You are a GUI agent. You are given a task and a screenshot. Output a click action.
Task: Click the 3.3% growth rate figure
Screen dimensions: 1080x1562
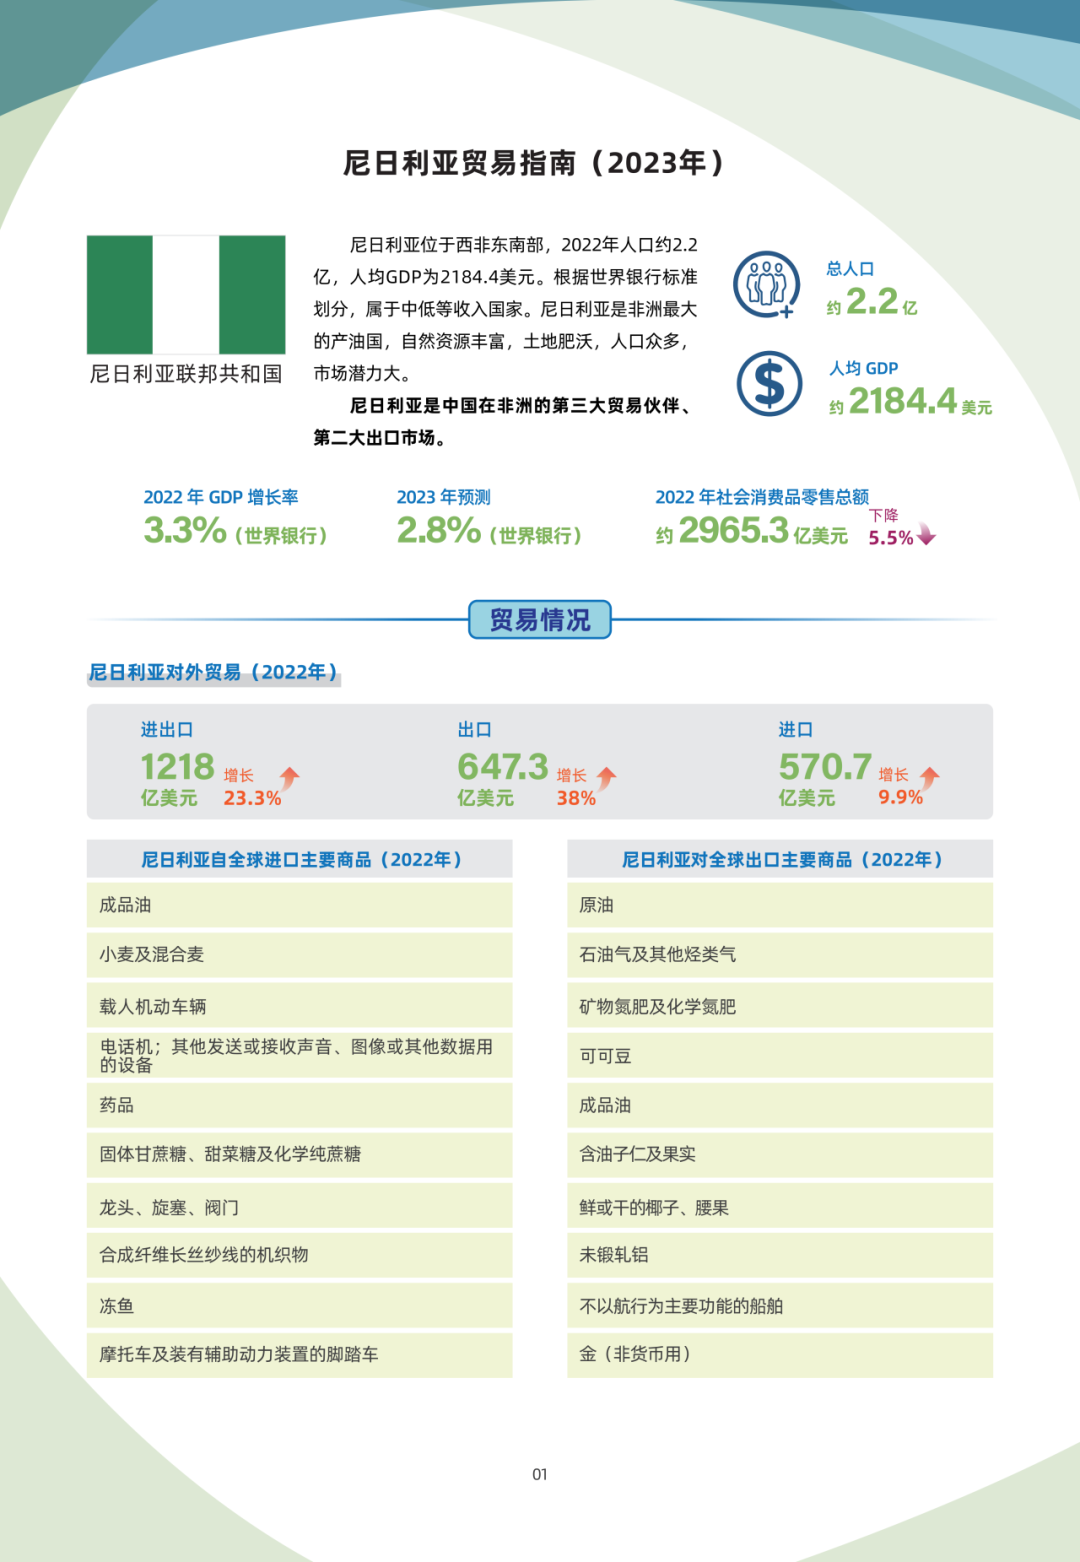click(185, 530)
